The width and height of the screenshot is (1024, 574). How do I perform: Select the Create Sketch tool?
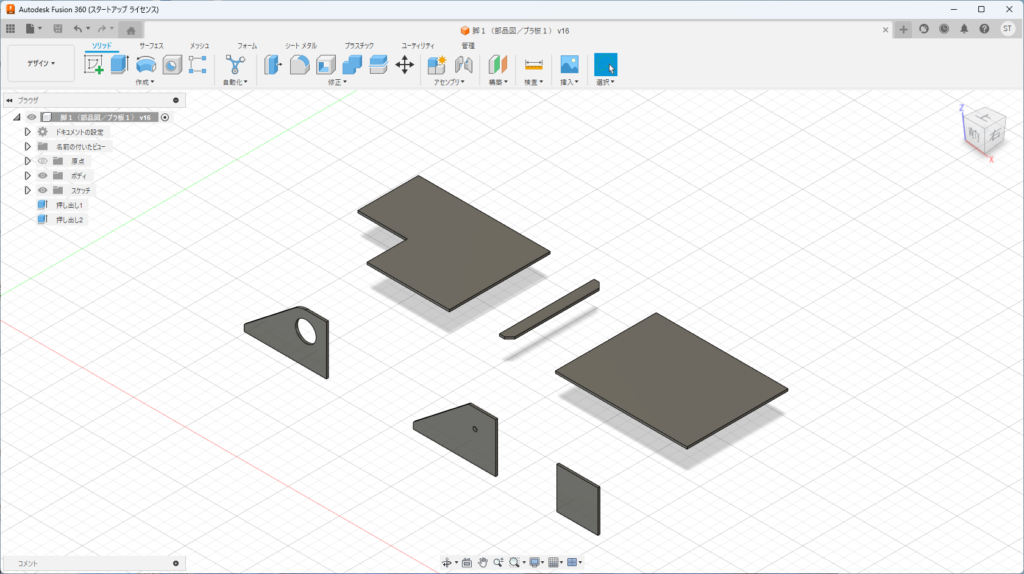[x=93, y=65]
